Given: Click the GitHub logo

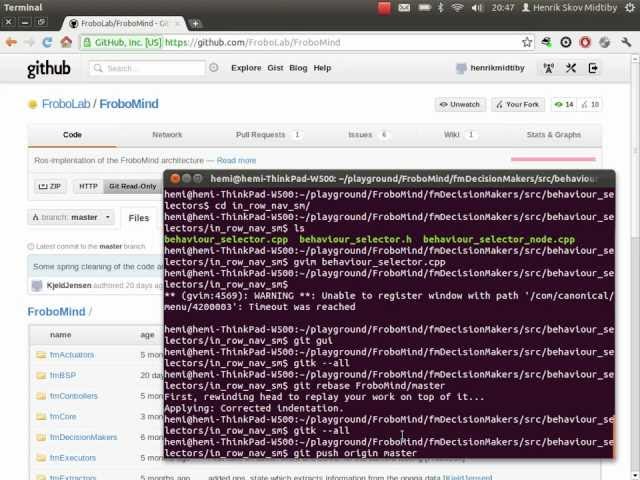Looking at the screenshot, I should (x=49, y=69).
